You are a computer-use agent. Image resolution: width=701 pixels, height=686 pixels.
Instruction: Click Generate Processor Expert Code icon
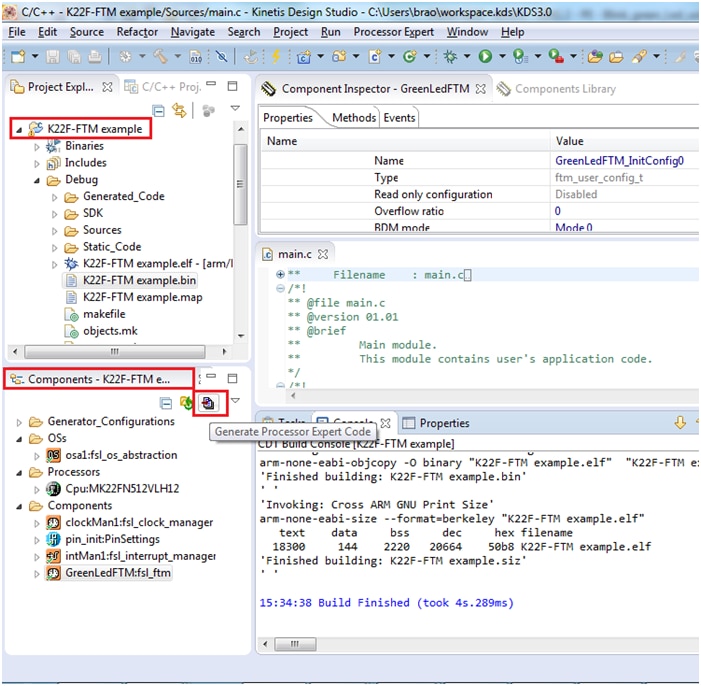click(208, 403)
